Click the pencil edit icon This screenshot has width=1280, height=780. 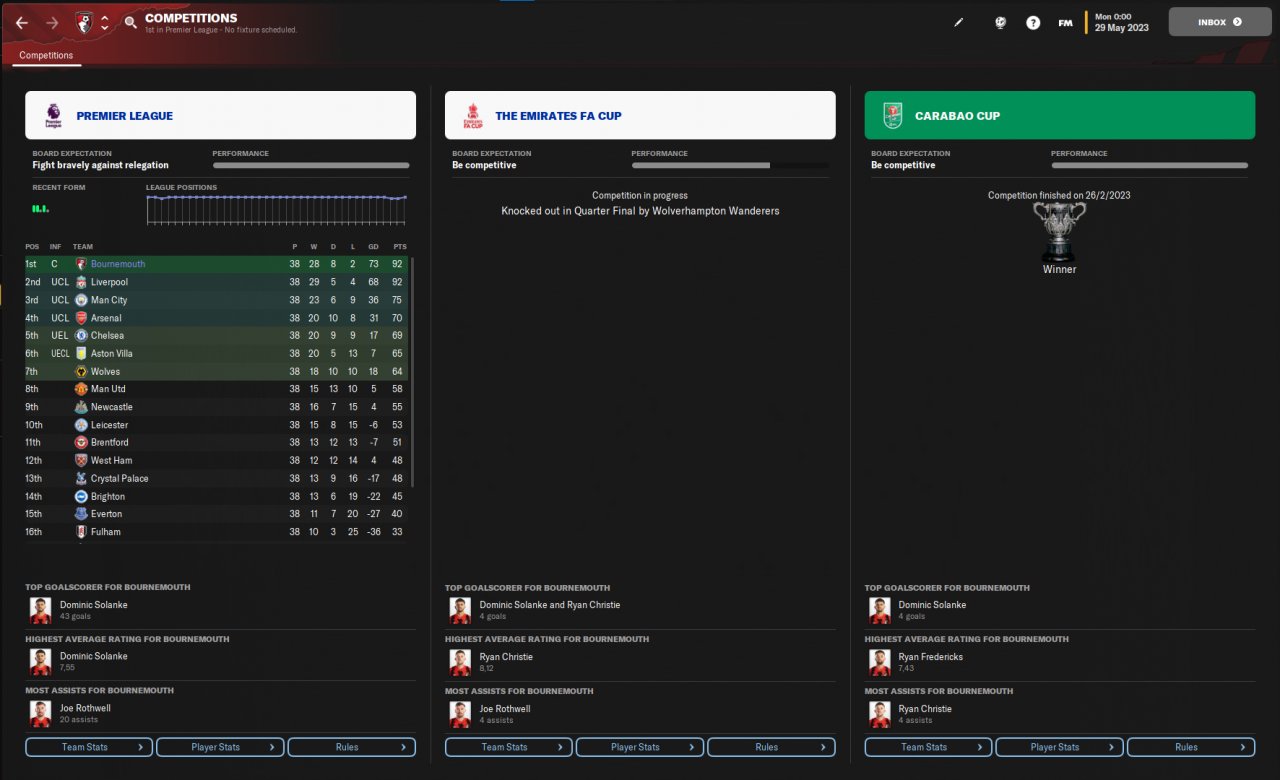coord(958,22)
